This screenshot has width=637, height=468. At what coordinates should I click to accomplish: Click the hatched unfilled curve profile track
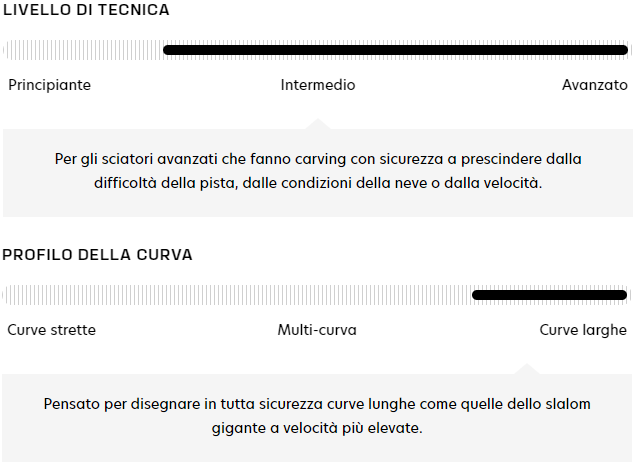[237, 294]
